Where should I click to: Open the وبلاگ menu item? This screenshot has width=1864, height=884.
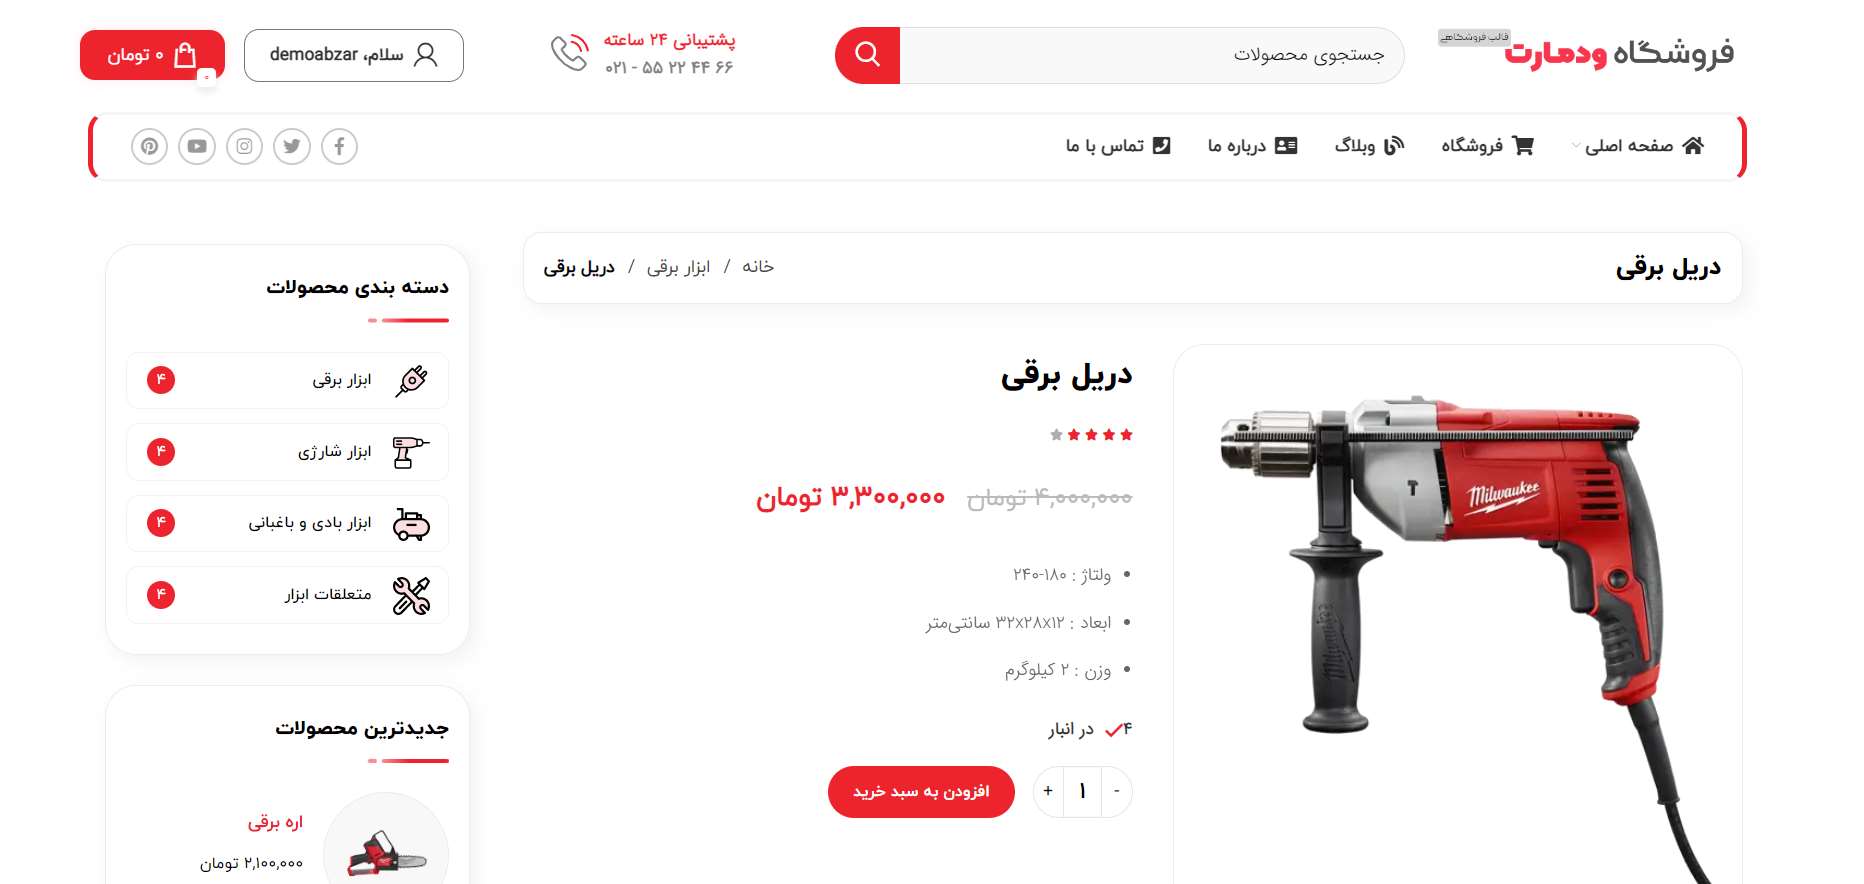coord(1369,146)
